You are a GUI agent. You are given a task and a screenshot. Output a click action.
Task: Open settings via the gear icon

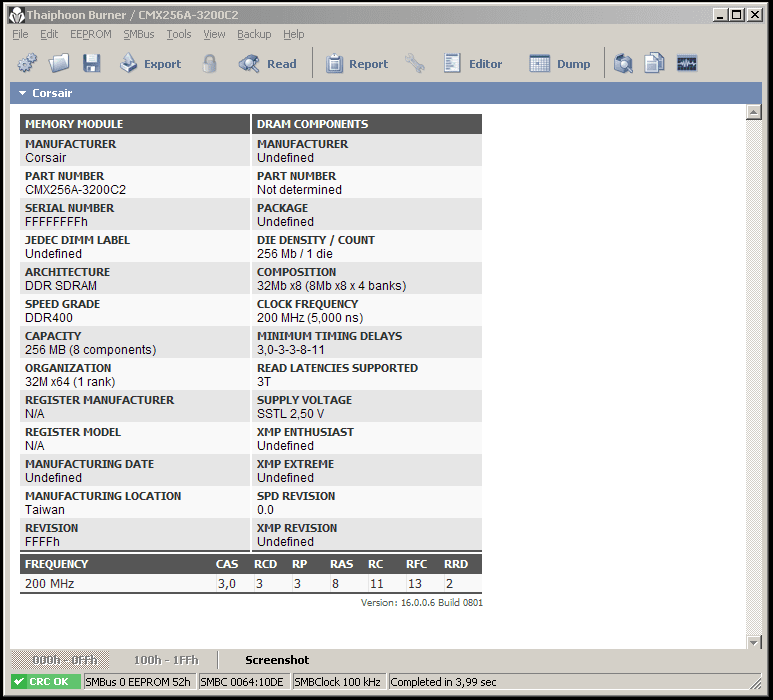pyautogui.click(x=27, y=64)
